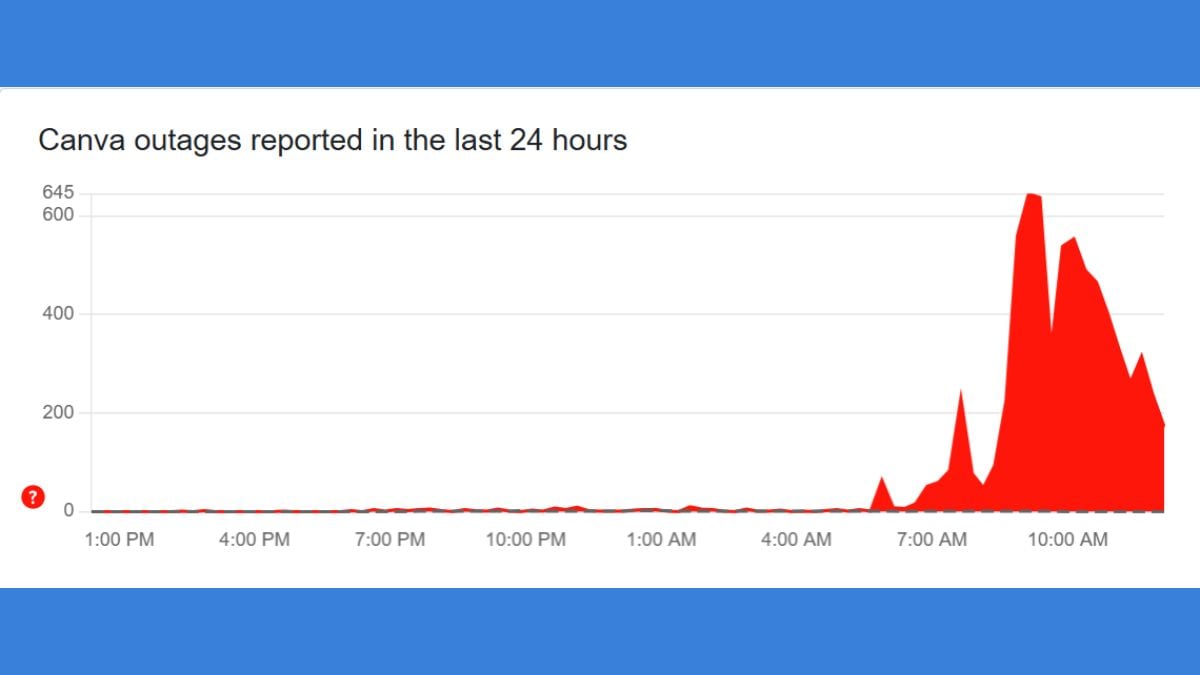Click the 400 y-axis label
The width and height of the screenshot is (1200, 675).
pos(58,314)
